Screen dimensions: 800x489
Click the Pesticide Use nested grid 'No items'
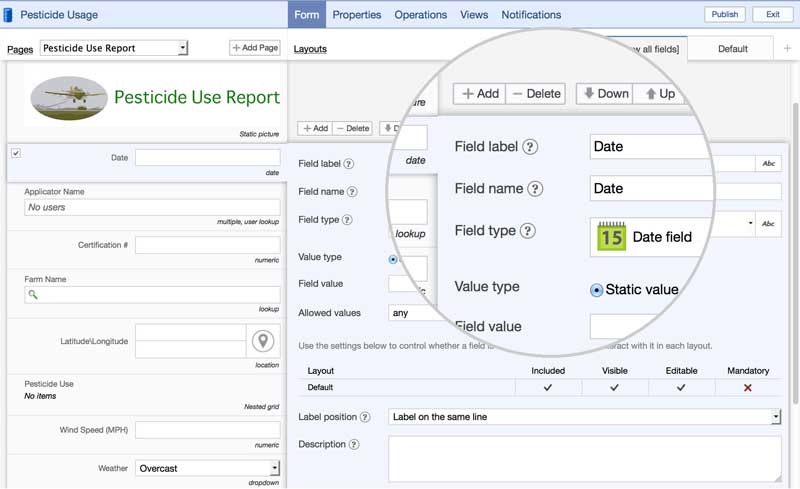tap(40, 396)
